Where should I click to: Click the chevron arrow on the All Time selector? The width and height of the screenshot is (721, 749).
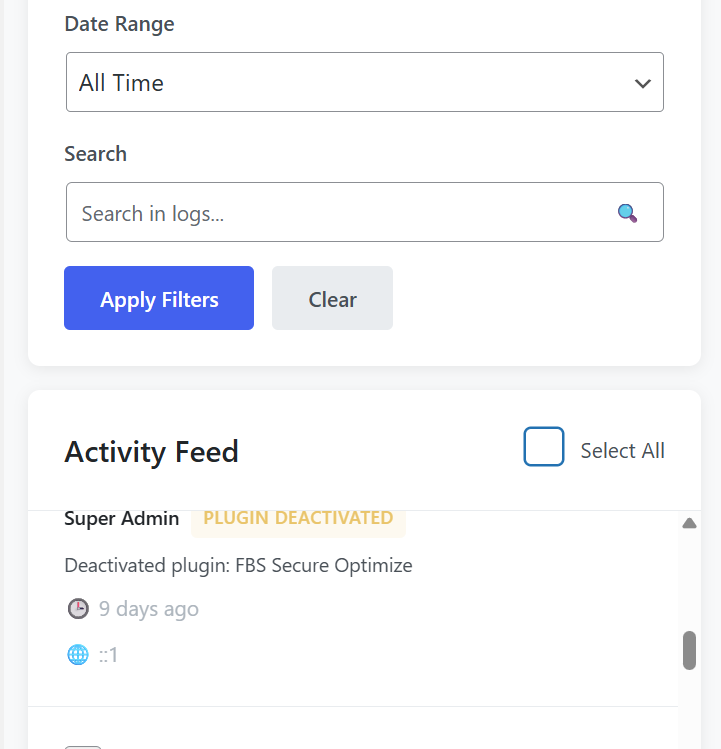643,83
